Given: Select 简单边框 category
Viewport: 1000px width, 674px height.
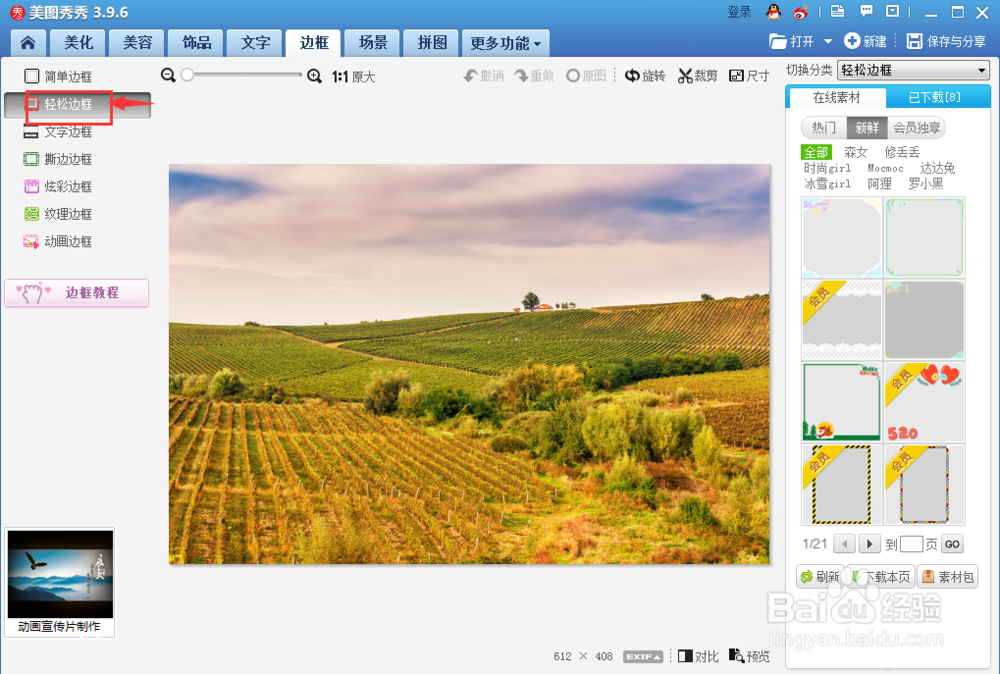Looking at the screenshot, I should point(58,77).
